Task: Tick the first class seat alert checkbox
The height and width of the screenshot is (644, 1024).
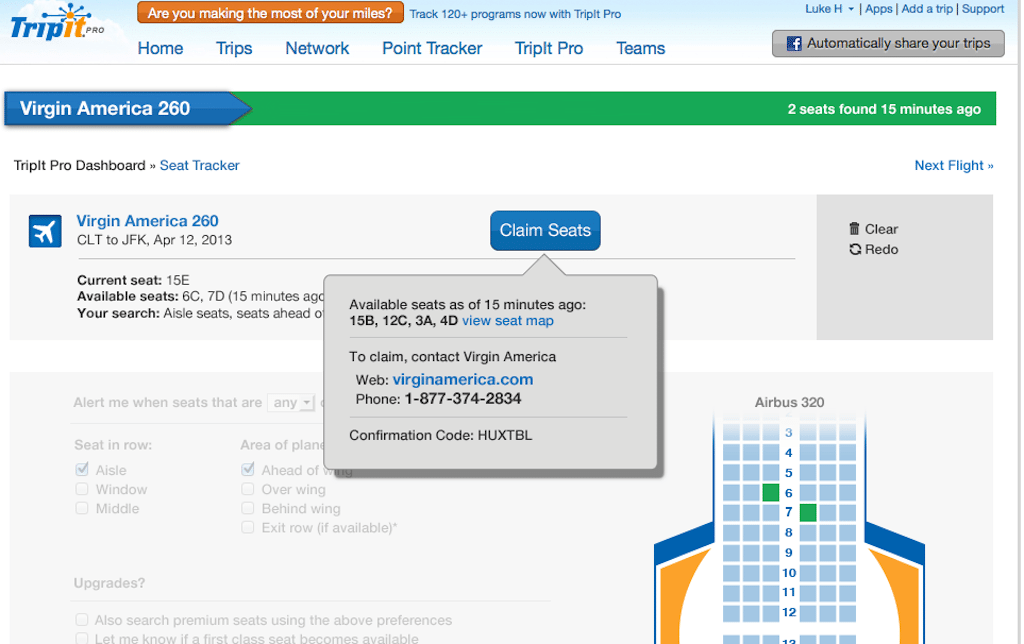Action: [x=82, y=637]
